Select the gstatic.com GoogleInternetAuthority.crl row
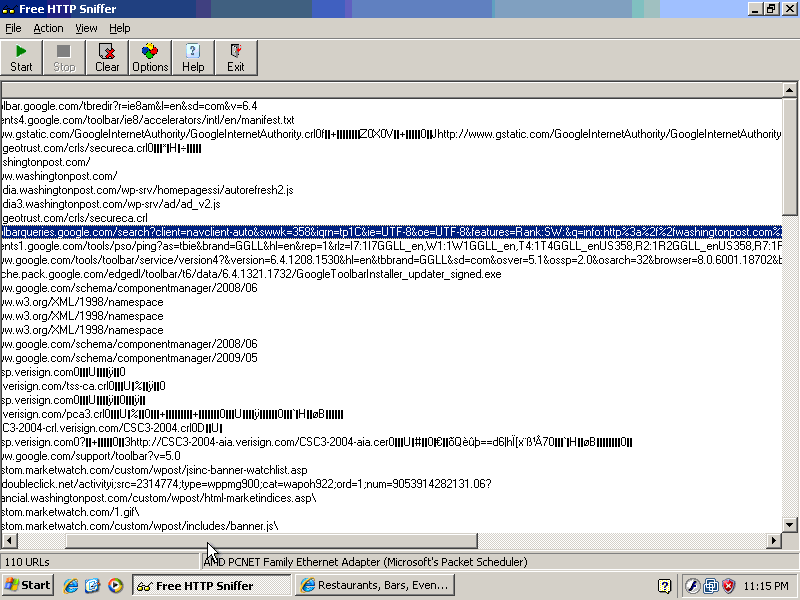The width and height of the screenshot is (800, 600). (391, 134)
